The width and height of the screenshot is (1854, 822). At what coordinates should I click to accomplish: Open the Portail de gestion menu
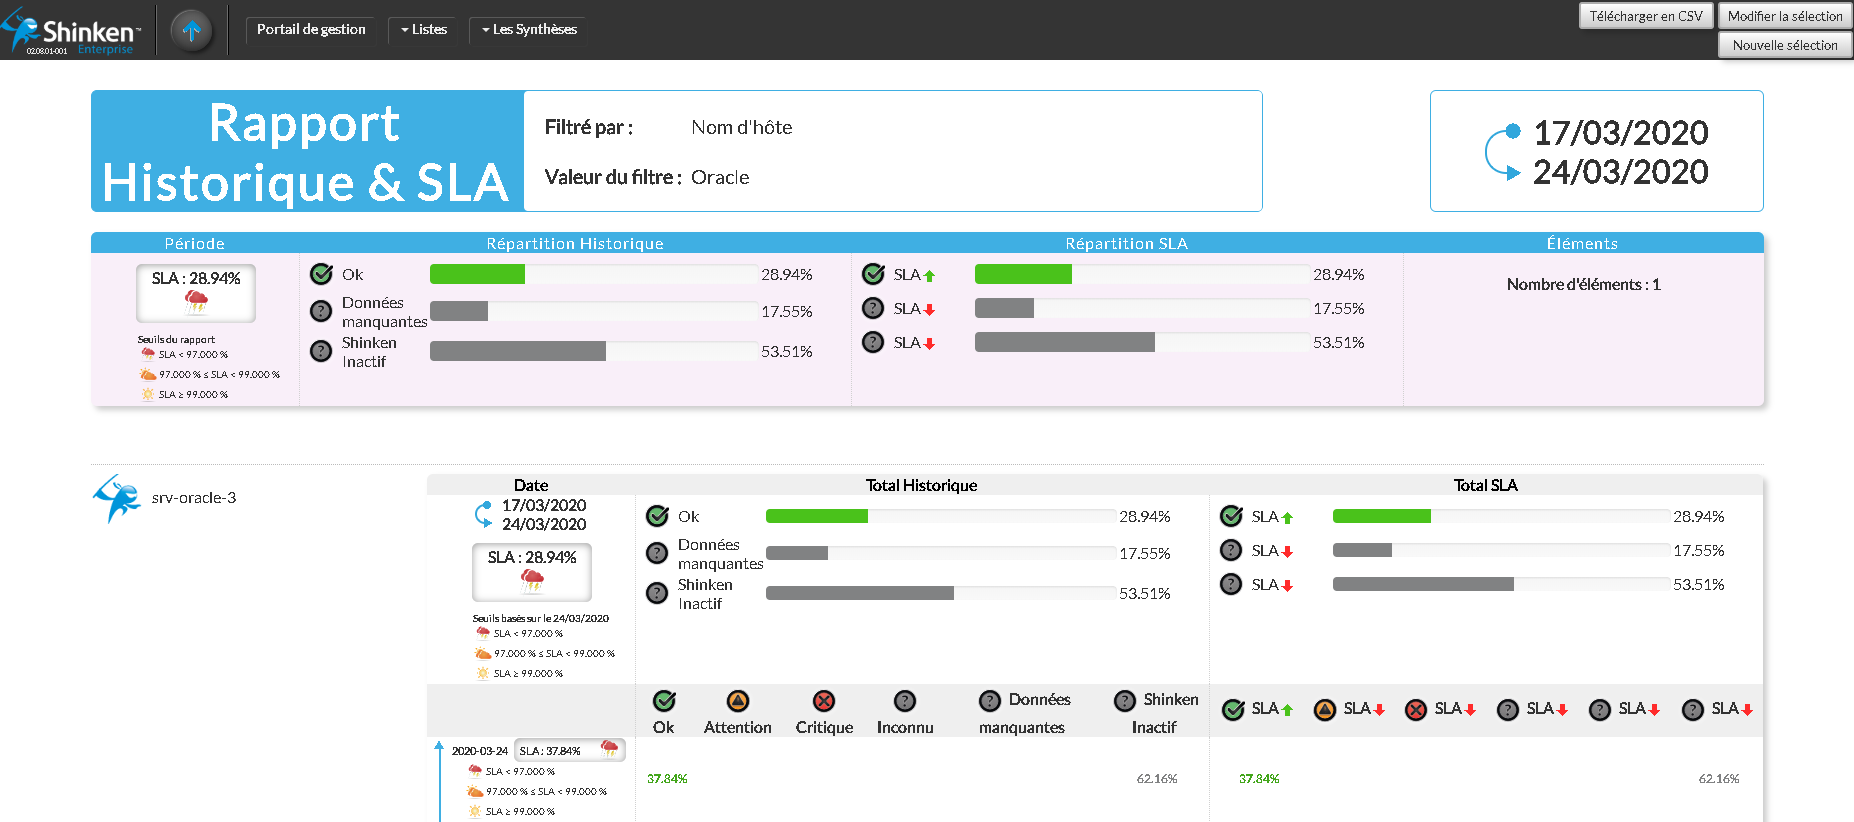(x=311, y=30)
